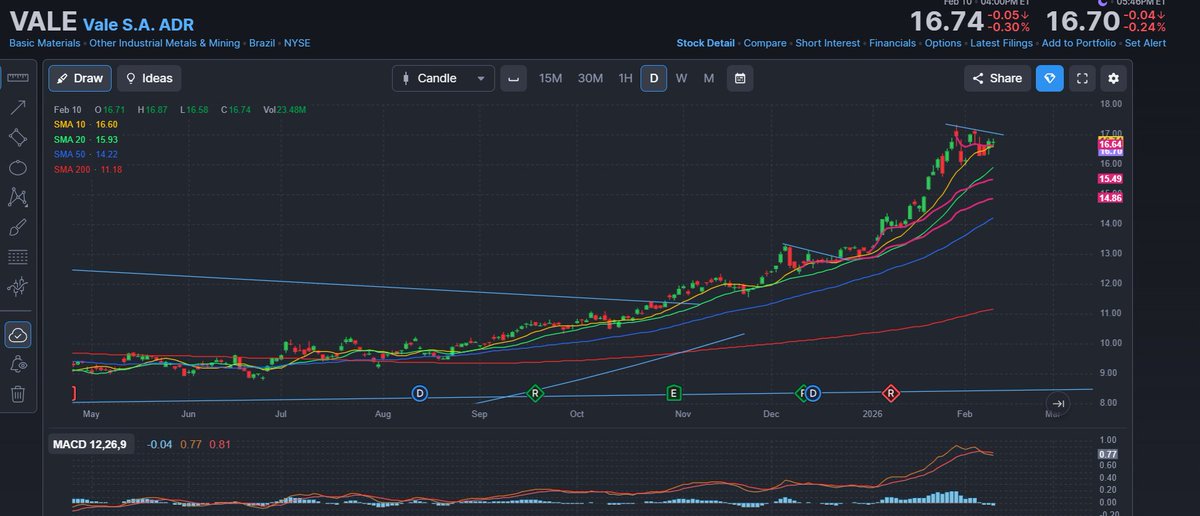Image resolution: width=1200 pixels, height=516 pixels.
Task: Select the ellipse drawing tool
Action: (x=17, y=167)
